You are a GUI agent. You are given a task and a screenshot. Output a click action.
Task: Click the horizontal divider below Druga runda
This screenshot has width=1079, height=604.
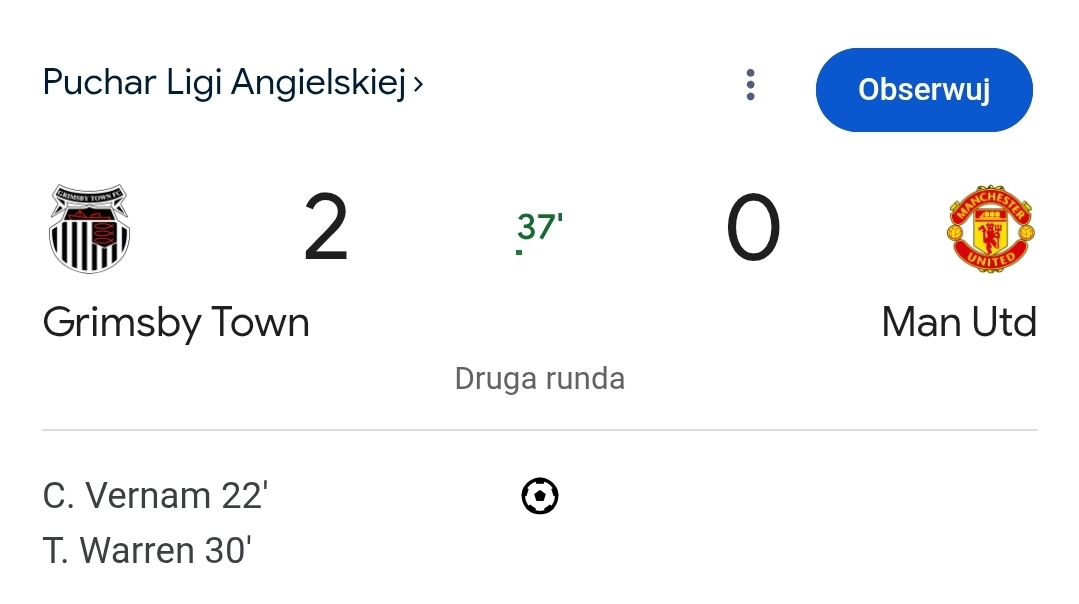point(540,430)
